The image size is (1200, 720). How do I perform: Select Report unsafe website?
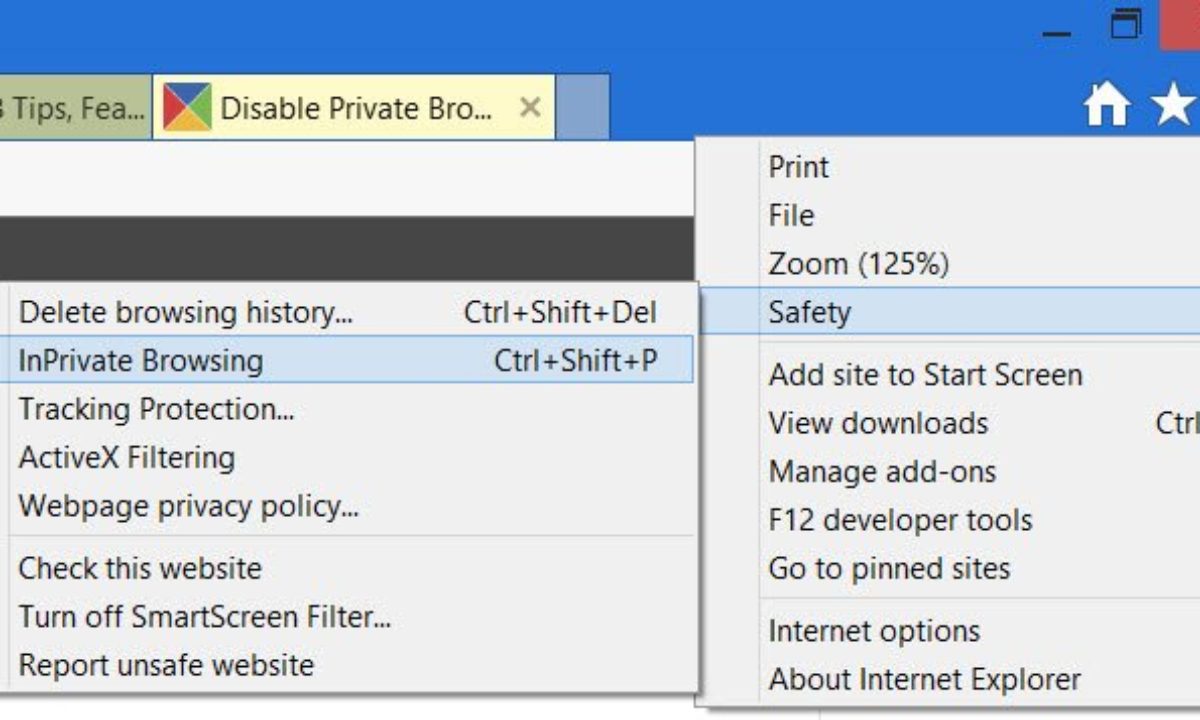click(166, 664)
